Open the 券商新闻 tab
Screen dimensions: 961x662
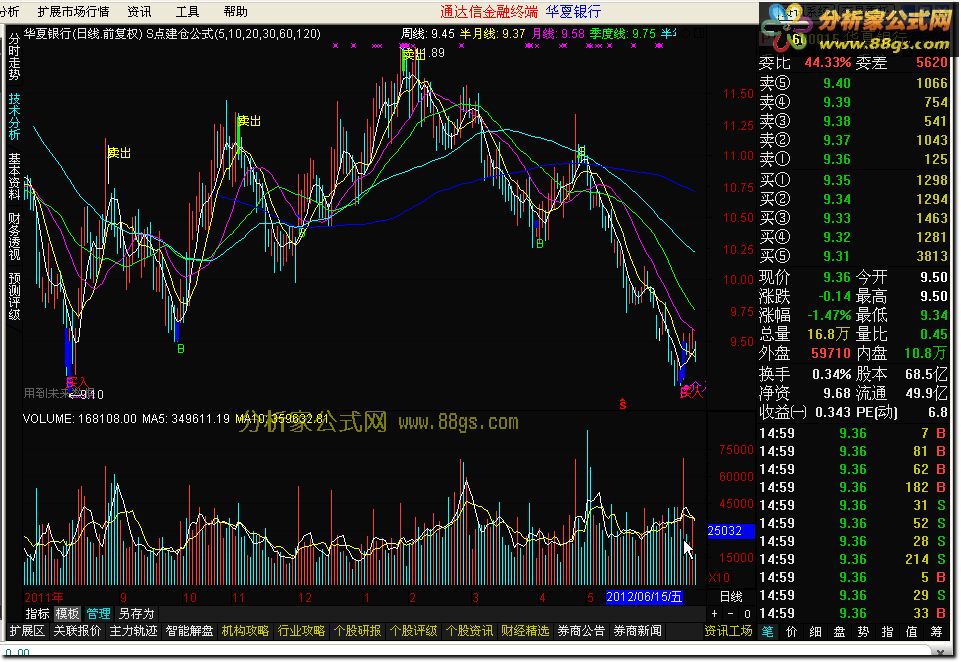tap(637, 631)
